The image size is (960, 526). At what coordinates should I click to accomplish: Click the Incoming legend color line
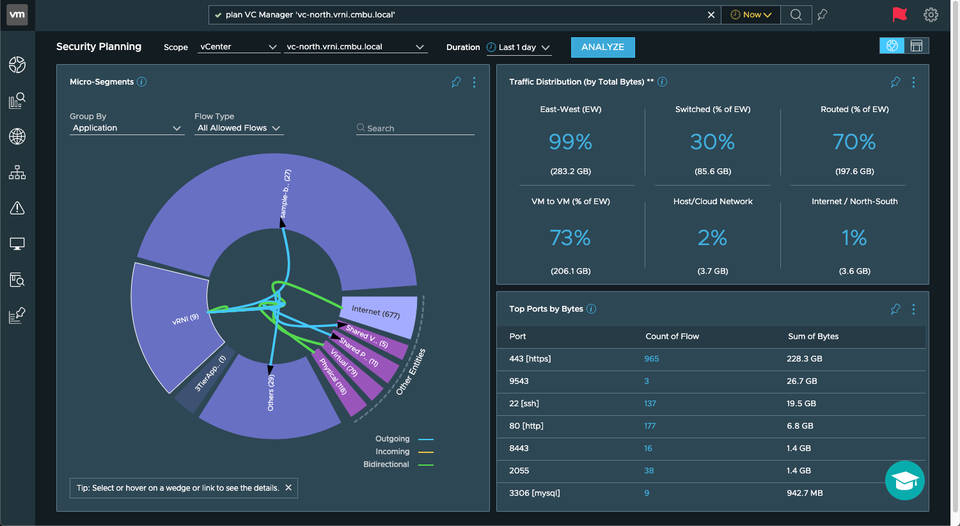point(425,452)
